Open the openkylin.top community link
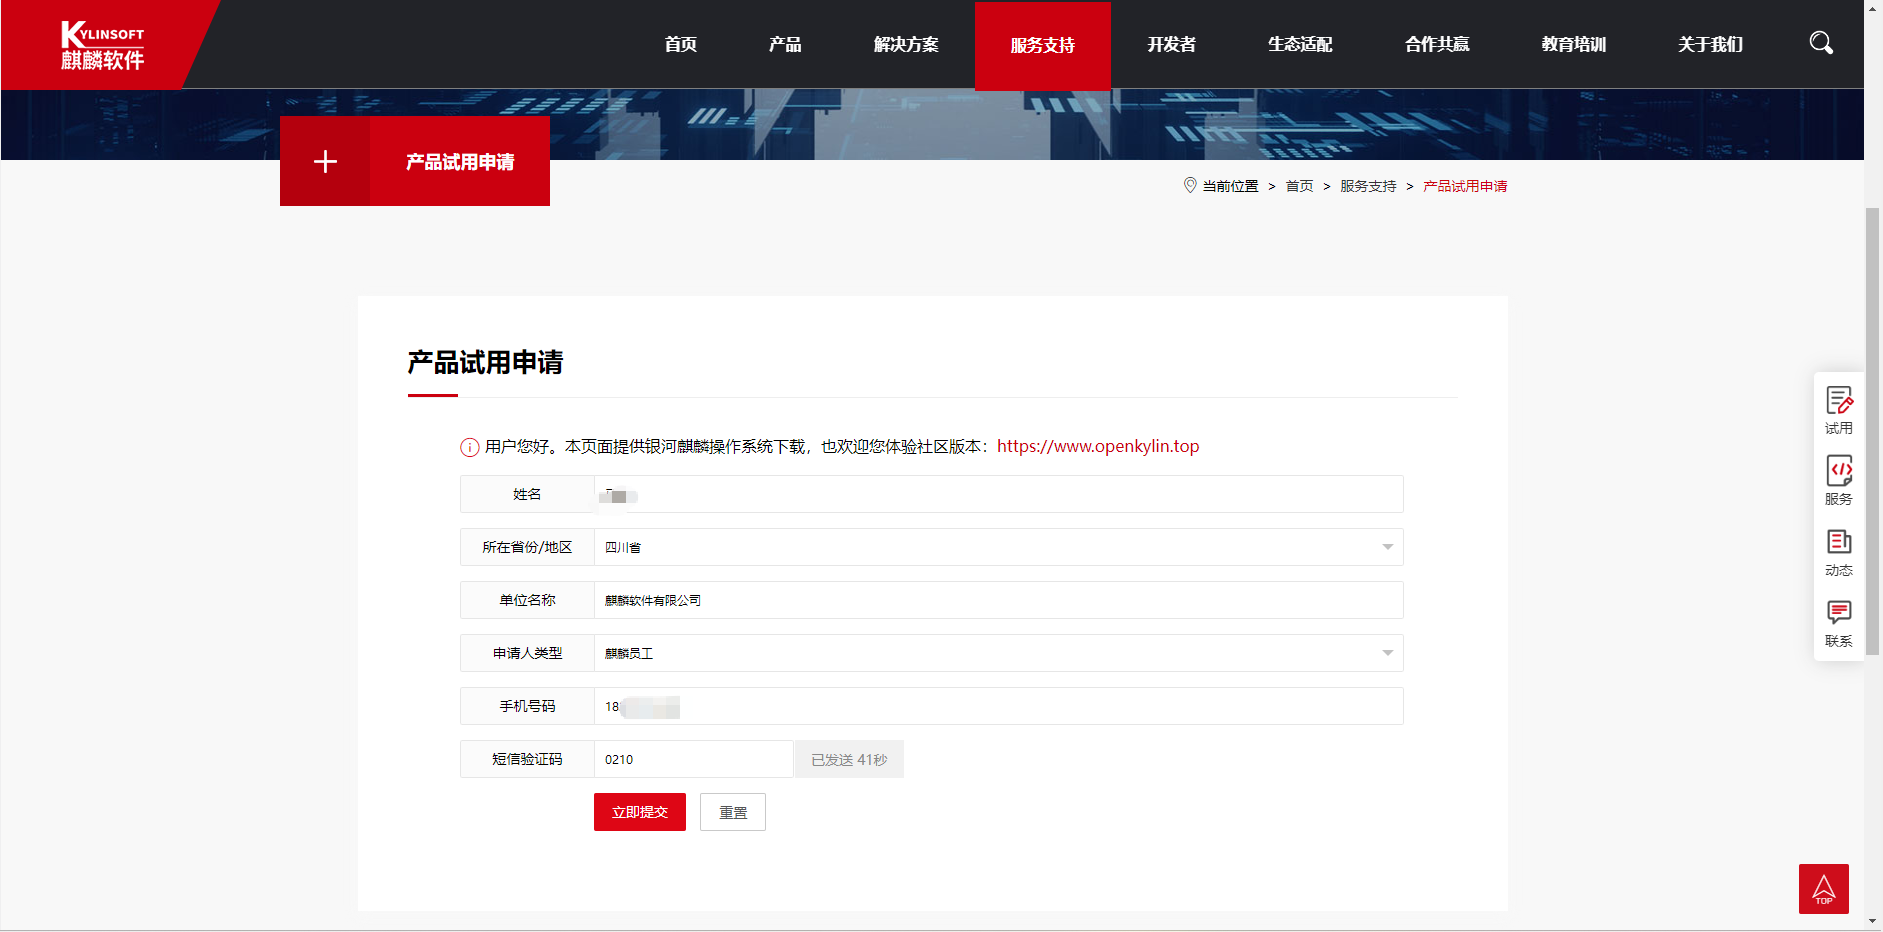The width and height of the screenshot is (1883, 932). pos(1096,447)
